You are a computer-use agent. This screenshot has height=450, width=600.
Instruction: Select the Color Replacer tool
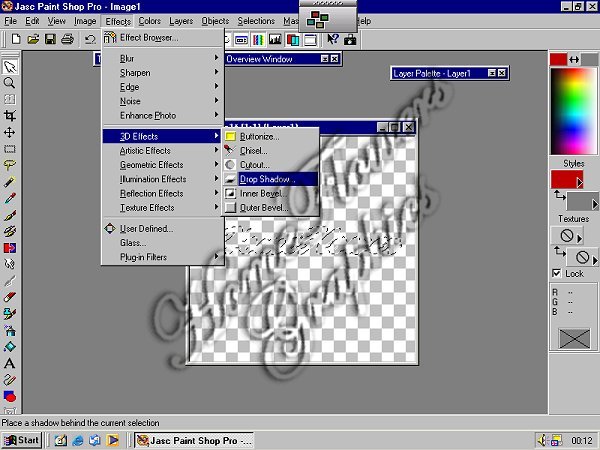10,248
